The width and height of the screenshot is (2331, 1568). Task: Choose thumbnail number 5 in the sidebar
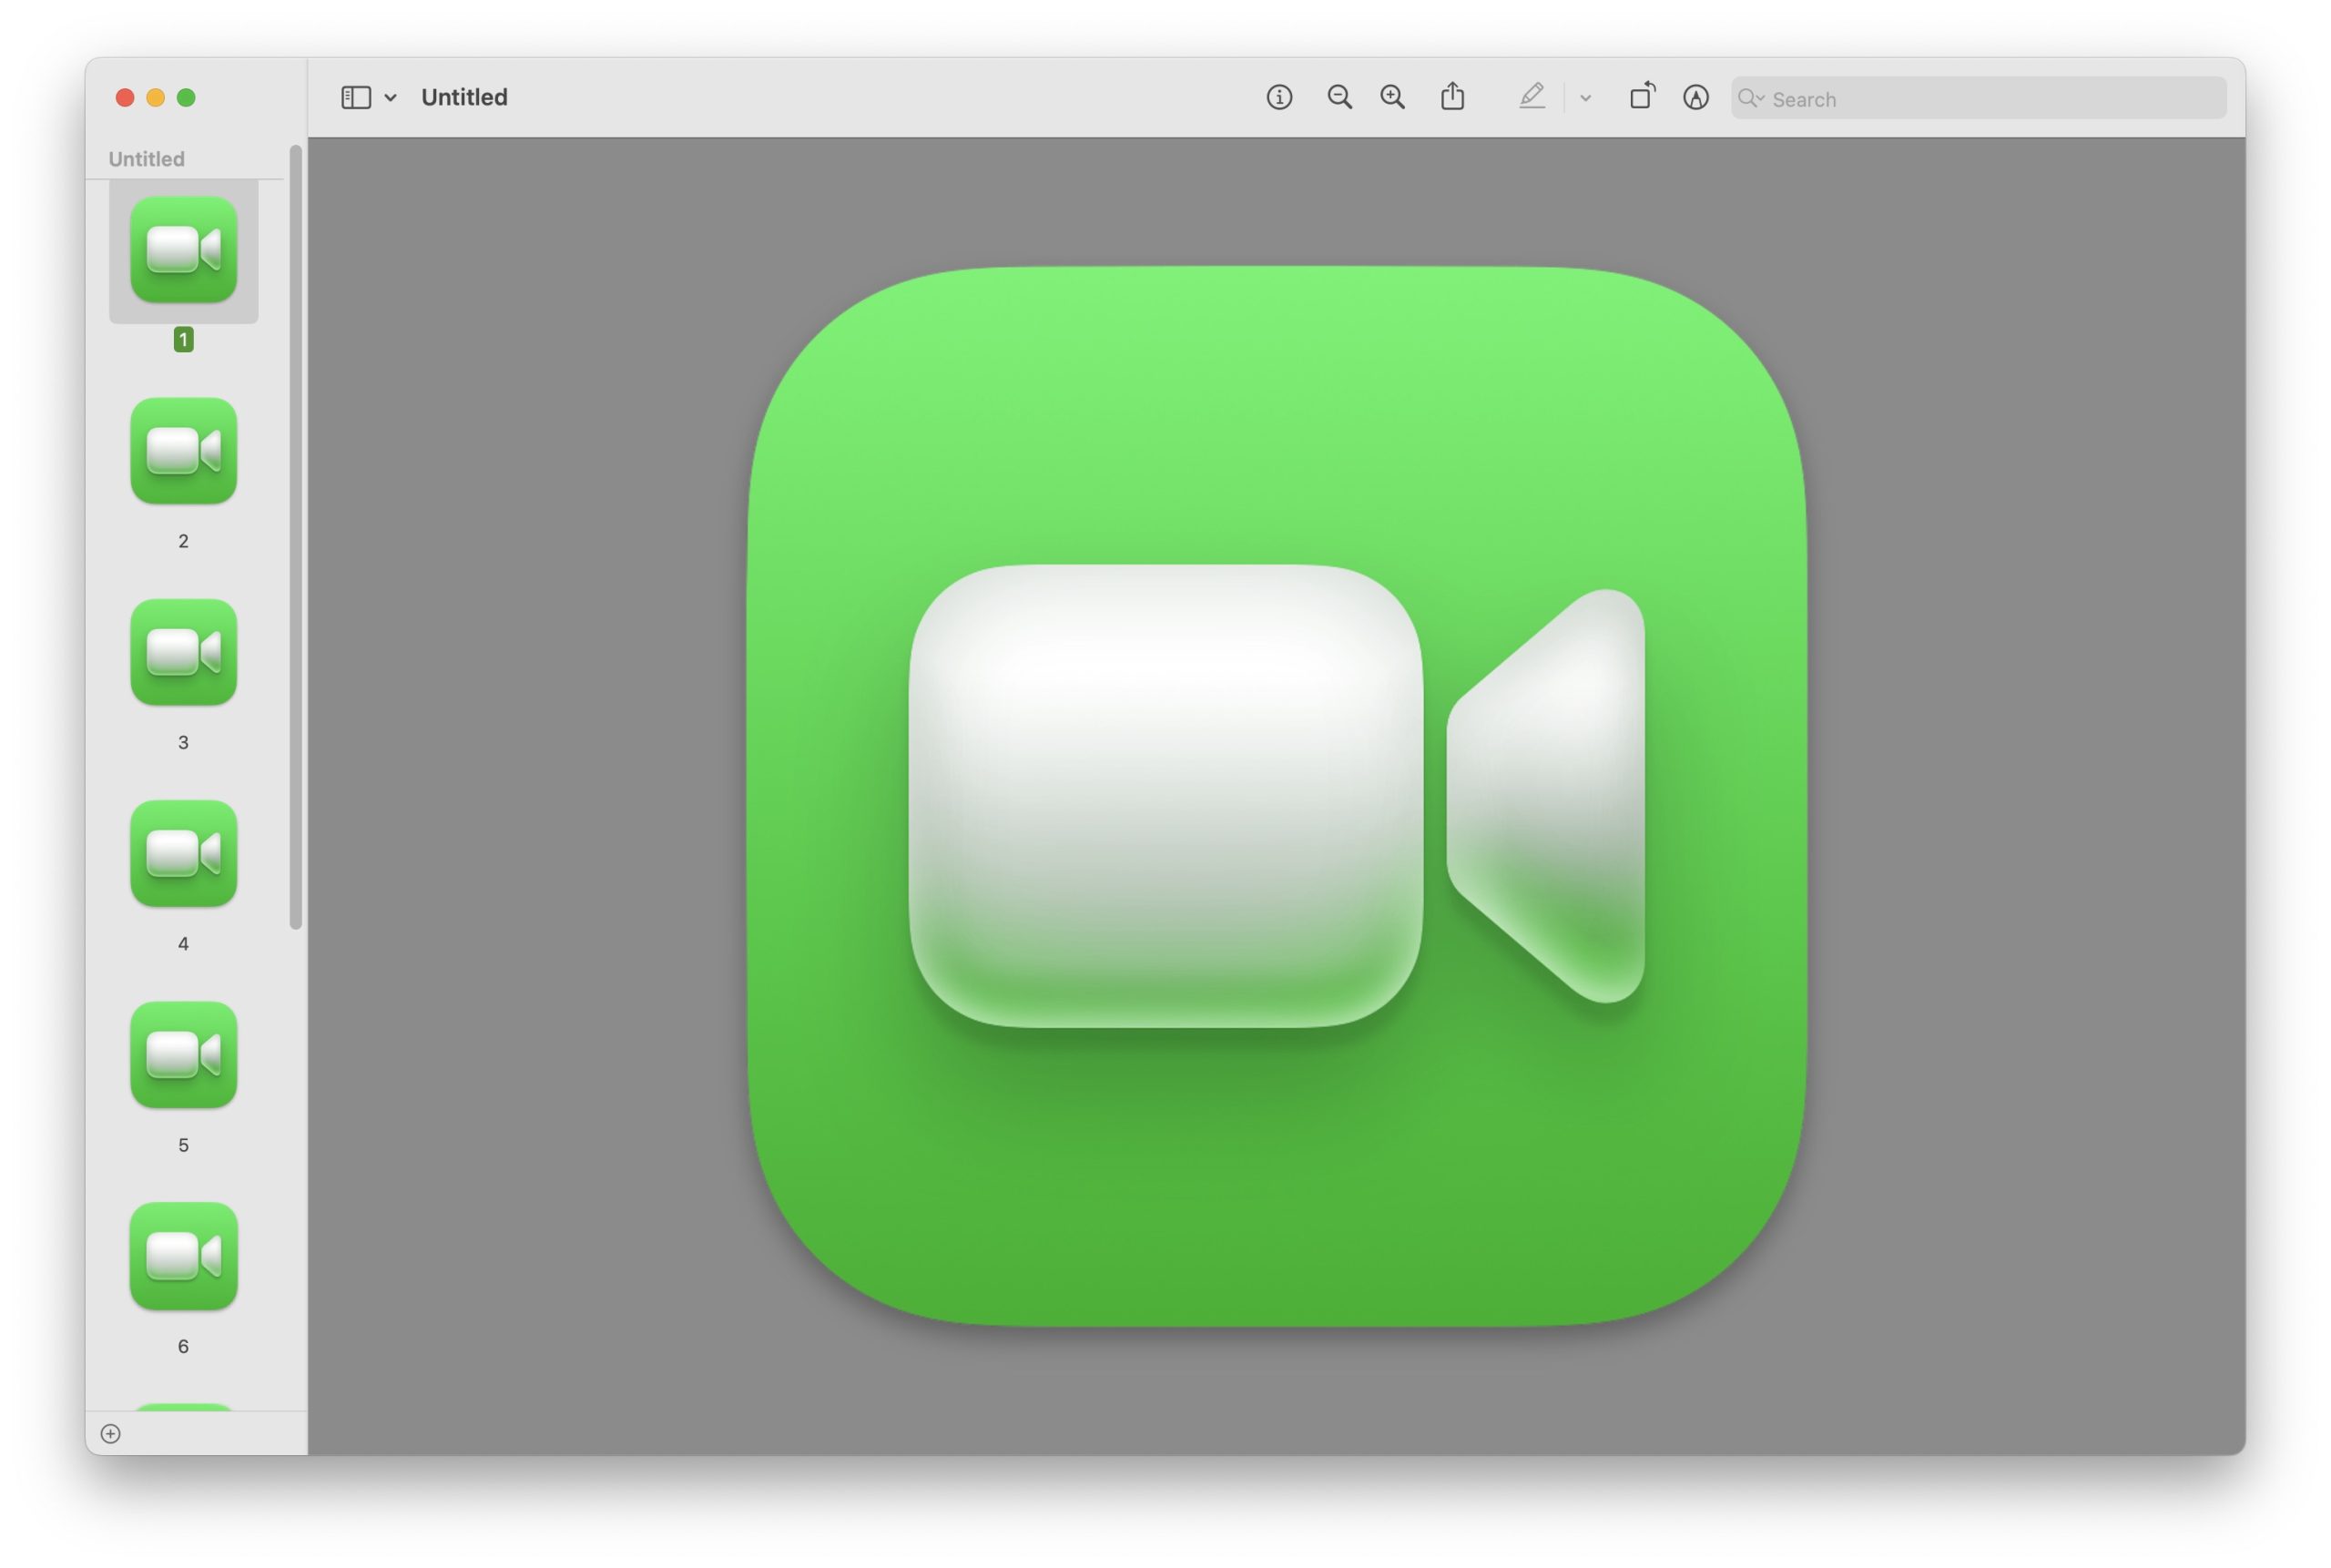pyautogui.click(x=183, y=1054)
